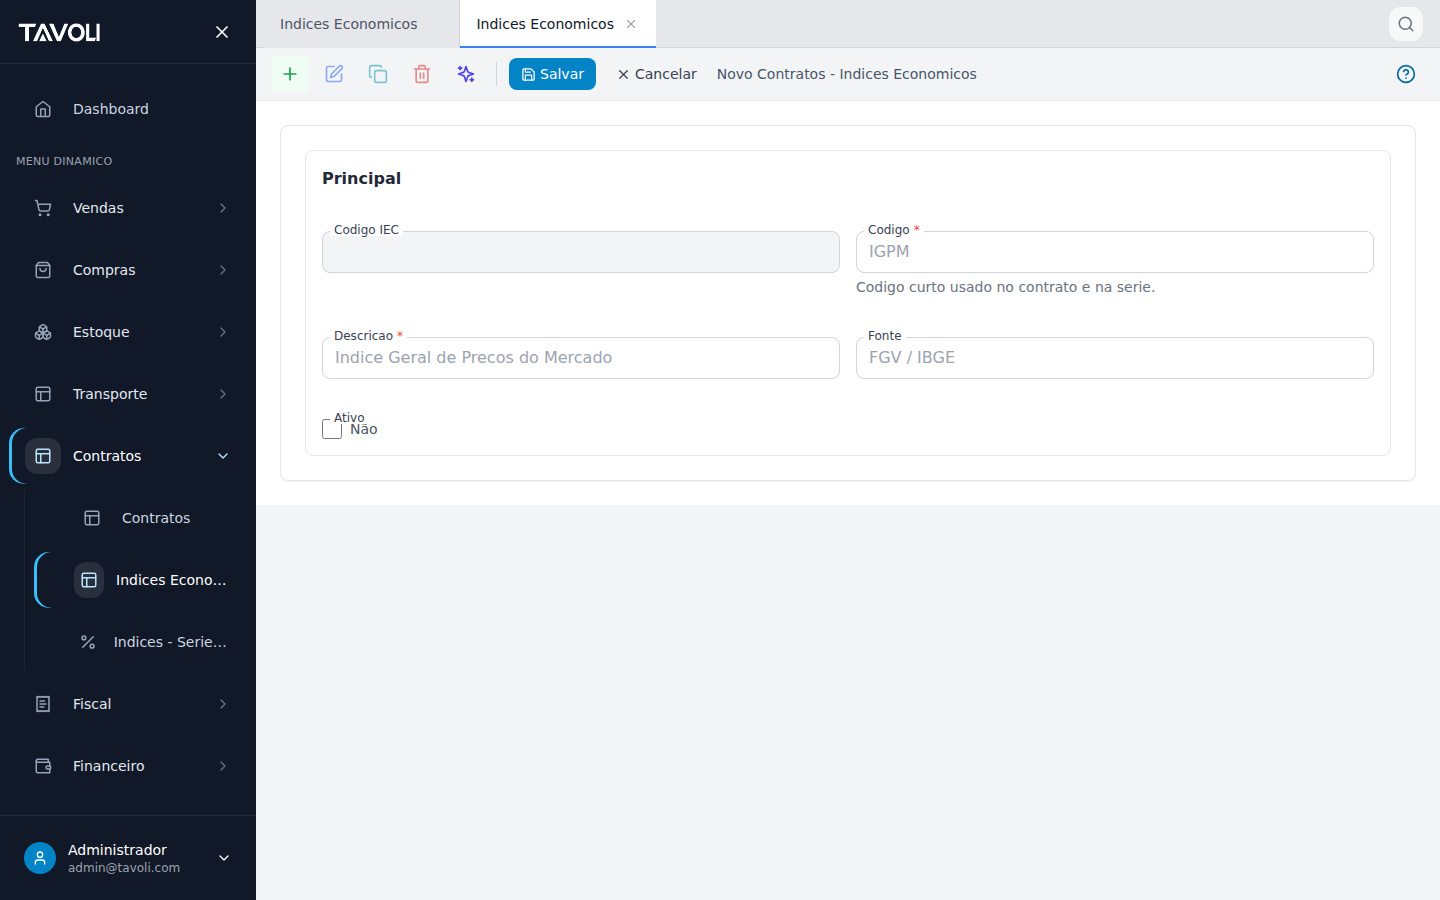Click the duplicate record copy icon
The height and width of the screenshot is (900, 1440).
point(378,74)
